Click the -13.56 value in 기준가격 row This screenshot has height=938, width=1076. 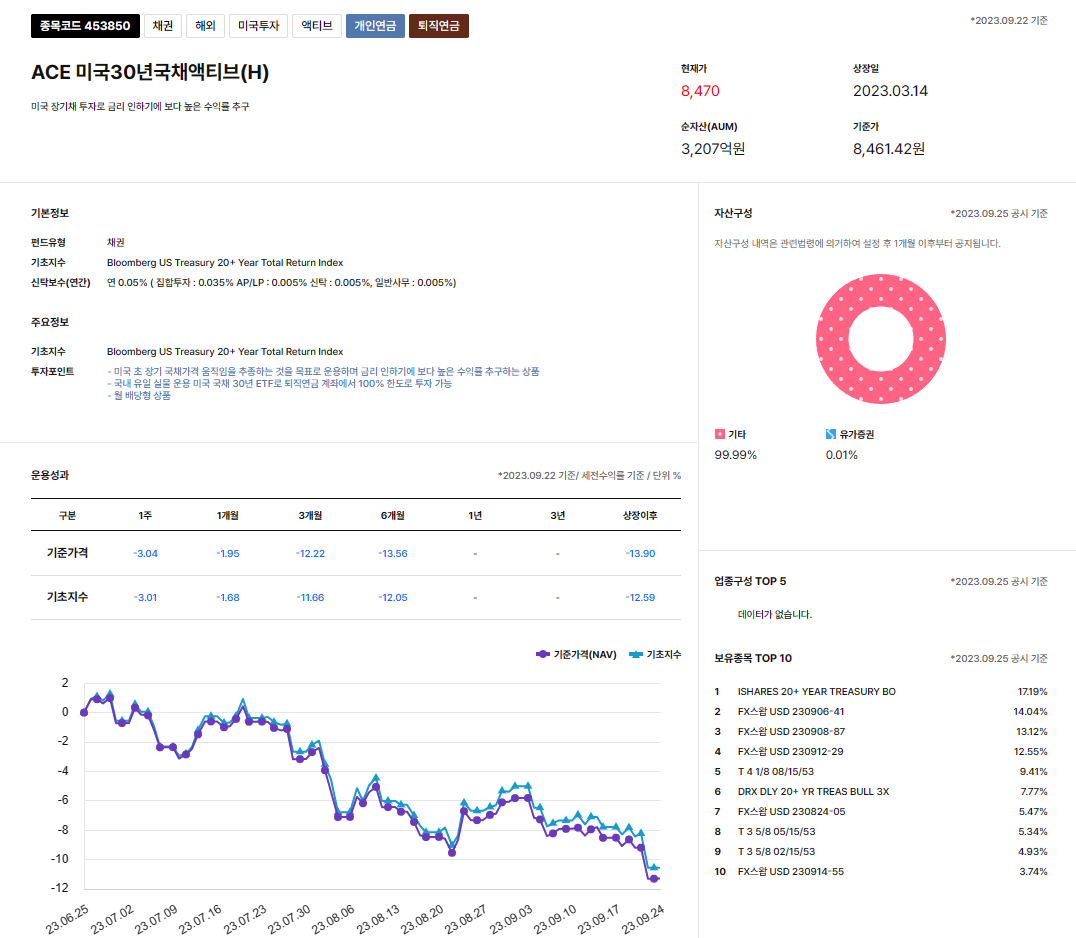click(393, 554)
